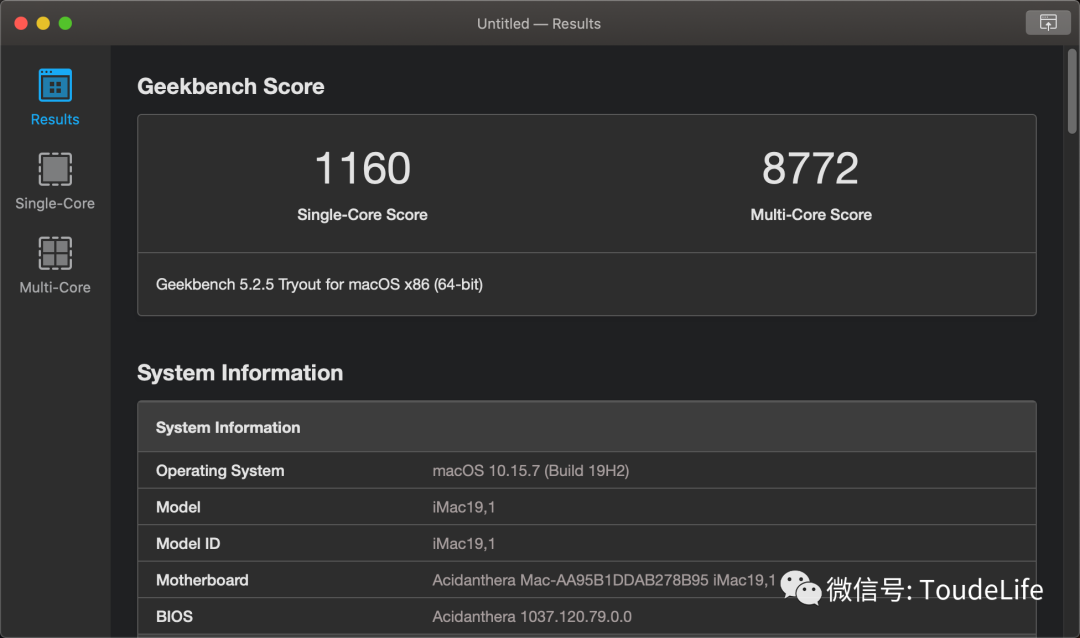Screen dimensions: 1080x638
Task: Open the Multi-Core sidebar section
Action: point(55,265)
